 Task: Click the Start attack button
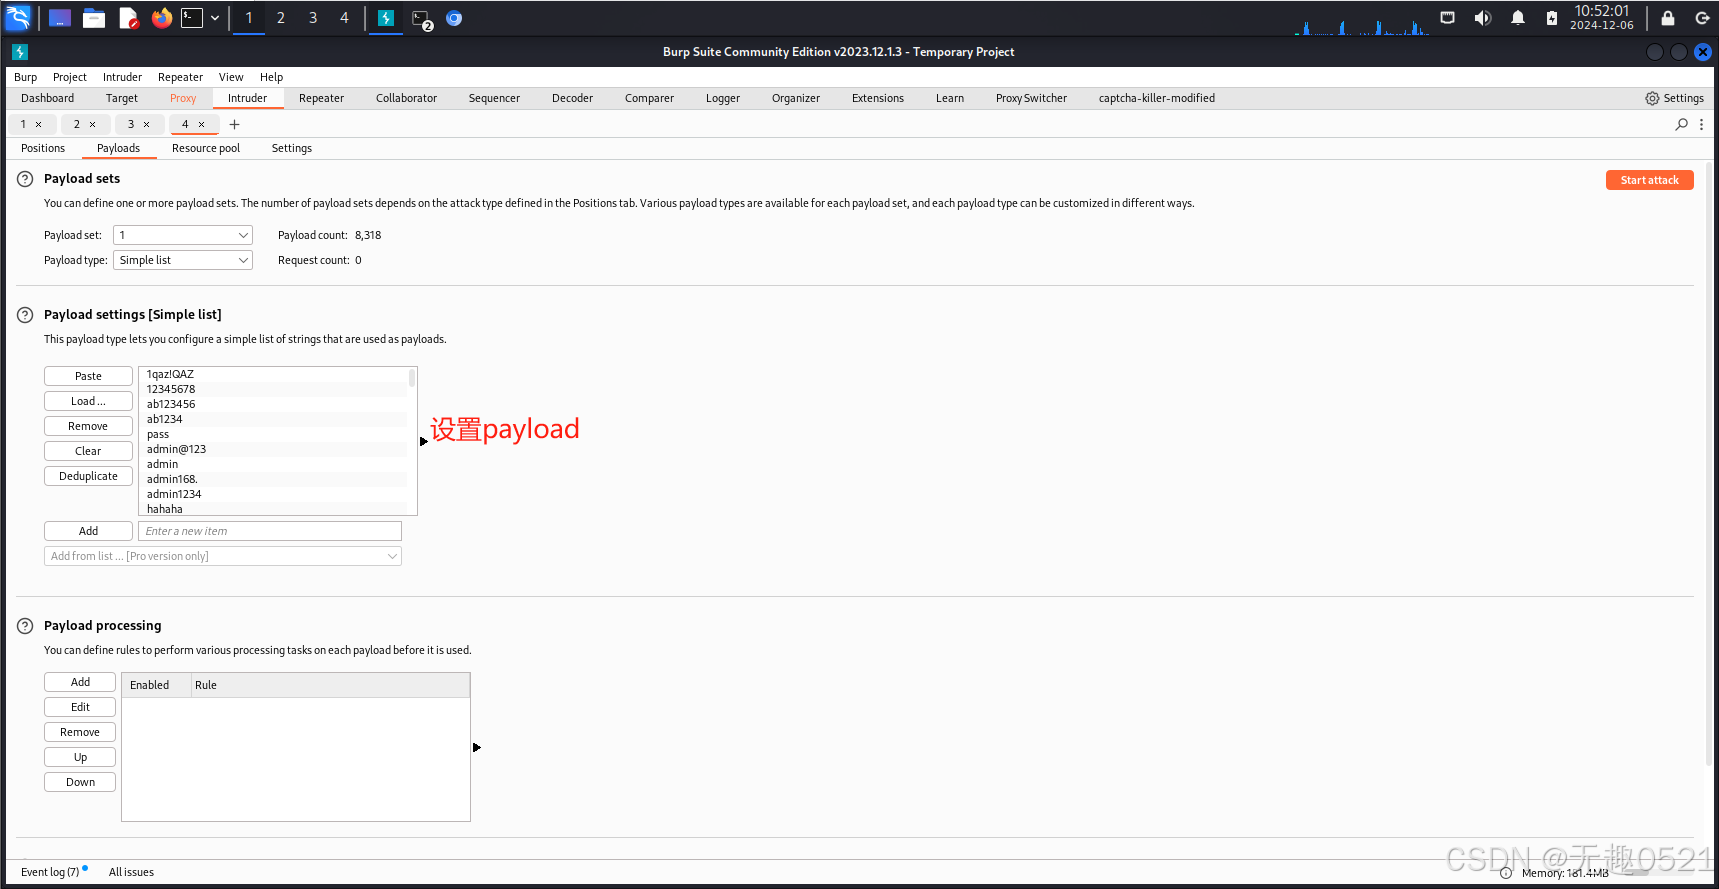1649,180
